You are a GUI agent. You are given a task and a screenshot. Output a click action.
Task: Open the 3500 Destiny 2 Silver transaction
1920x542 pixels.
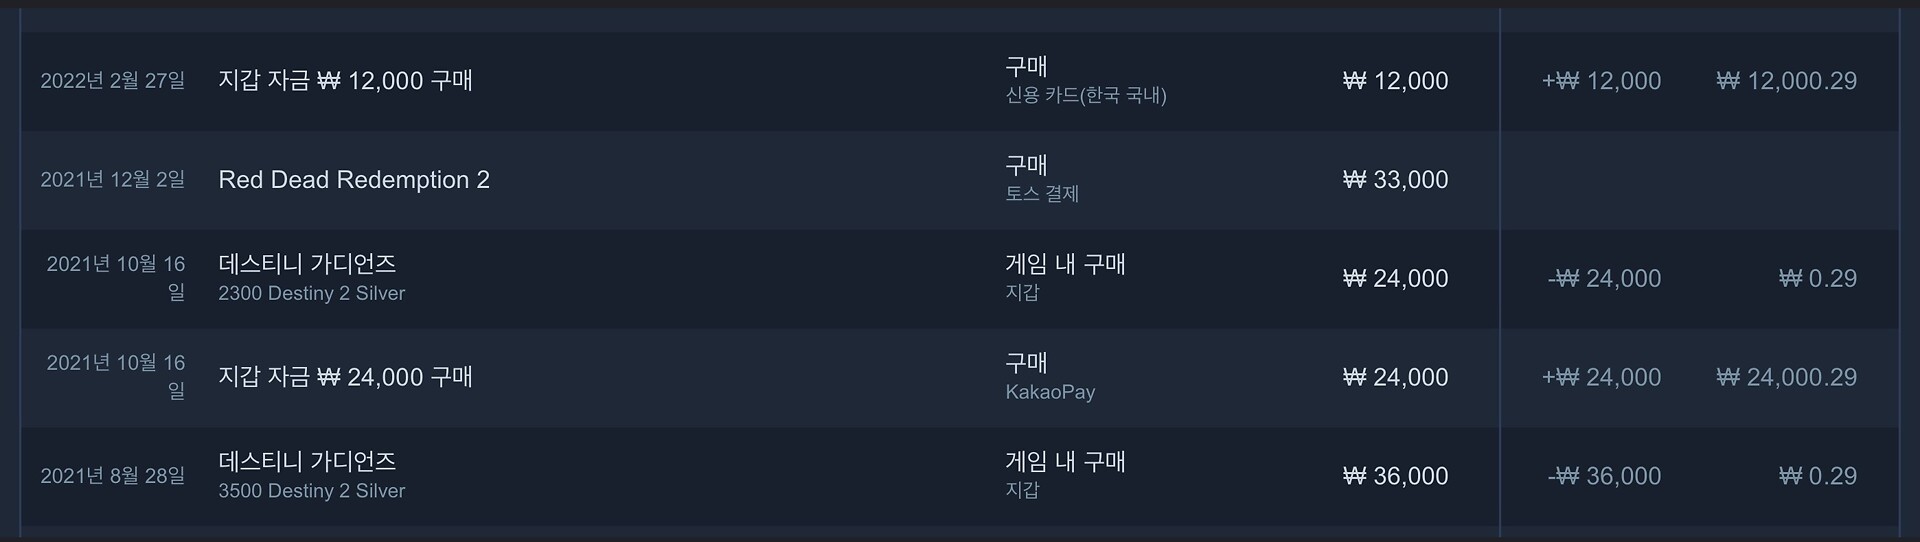(x=312, y=491)
